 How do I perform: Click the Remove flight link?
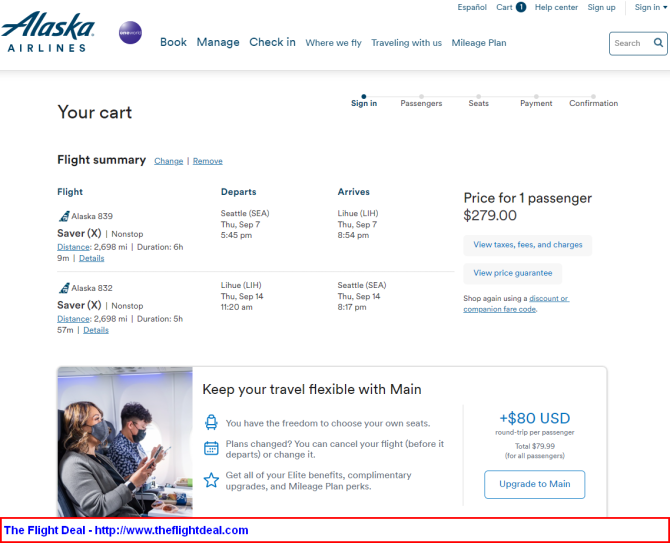coord(208,161)
